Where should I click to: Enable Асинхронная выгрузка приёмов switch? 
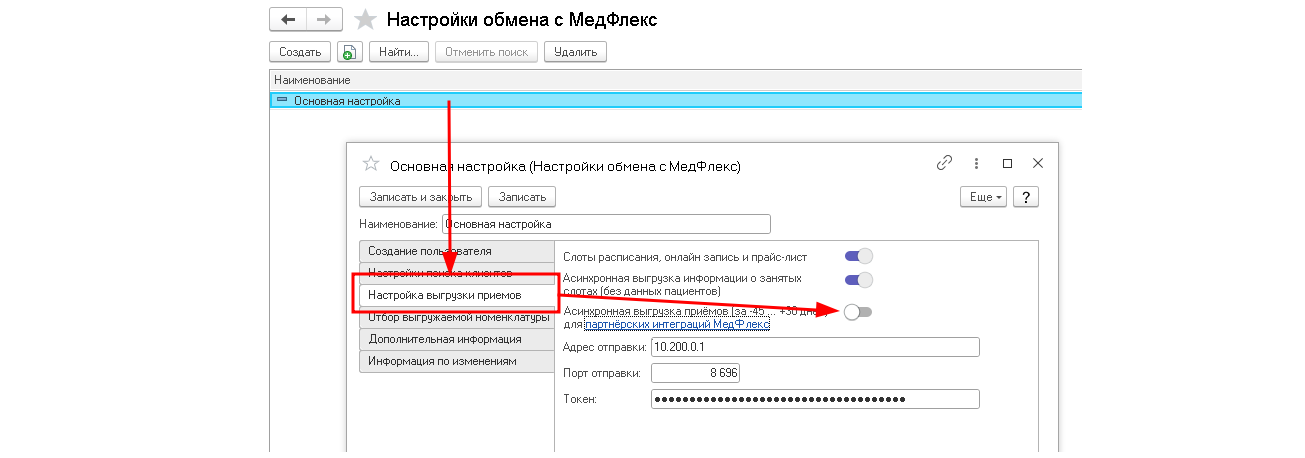[858, 312]
